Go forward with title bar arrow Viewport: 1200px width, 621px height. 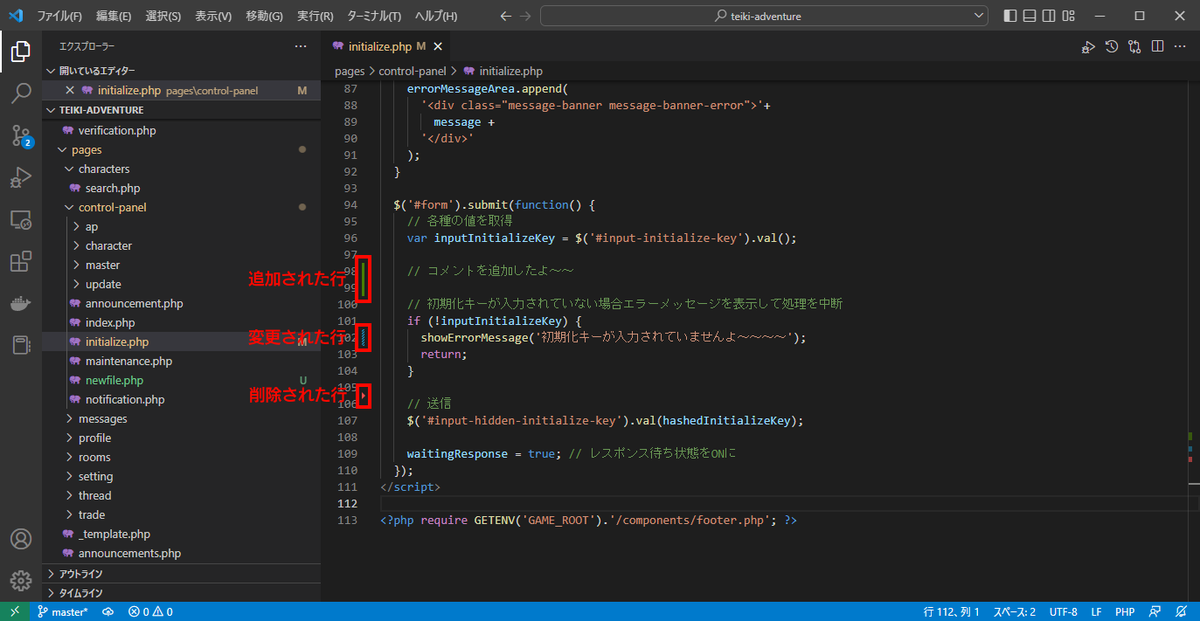coord(527,16)
